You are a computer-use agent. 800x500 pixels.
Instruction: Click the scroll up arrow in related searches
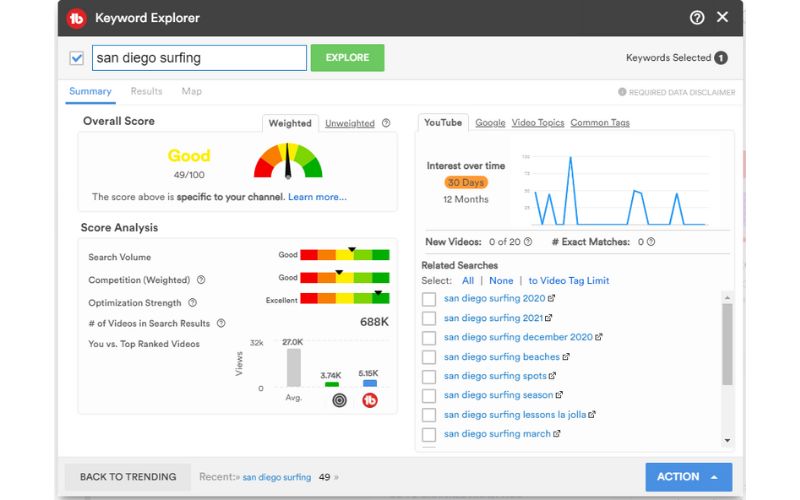(727, 297)
